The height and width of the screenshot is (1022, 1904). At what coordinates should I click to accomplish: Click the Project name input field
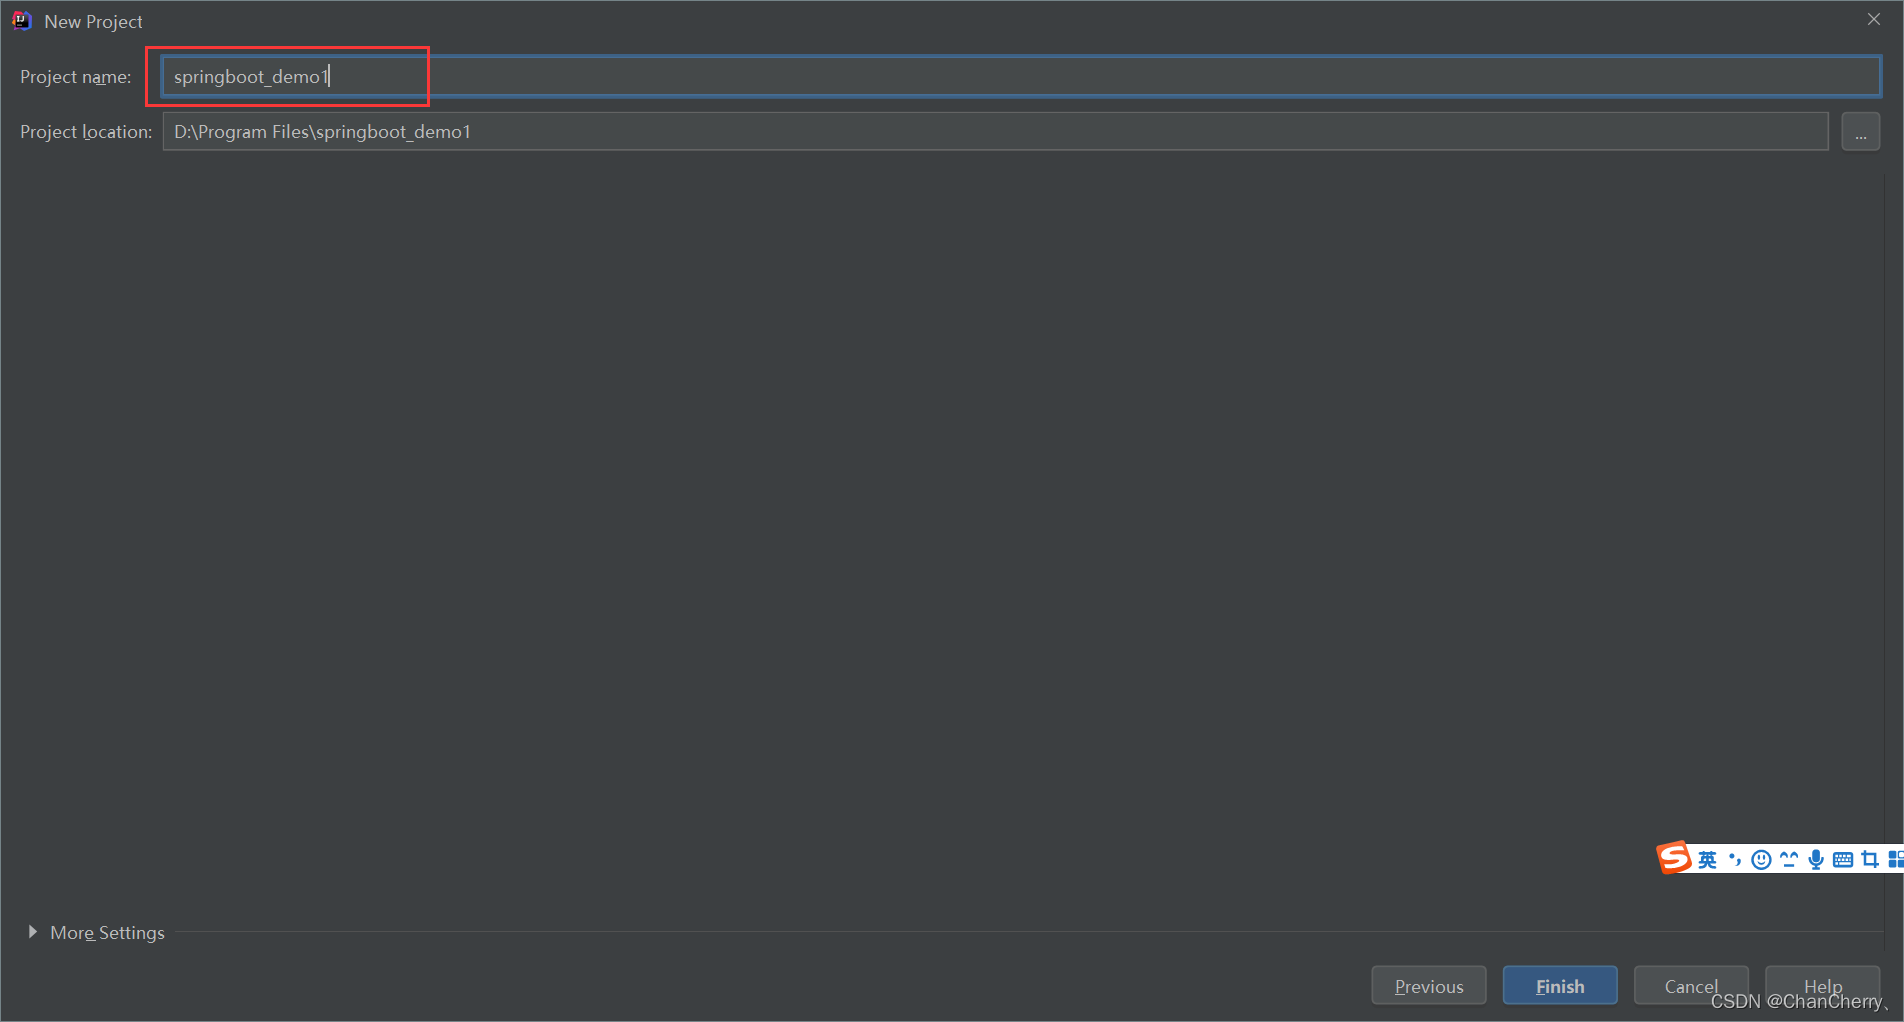click(x=1021, y=77)
